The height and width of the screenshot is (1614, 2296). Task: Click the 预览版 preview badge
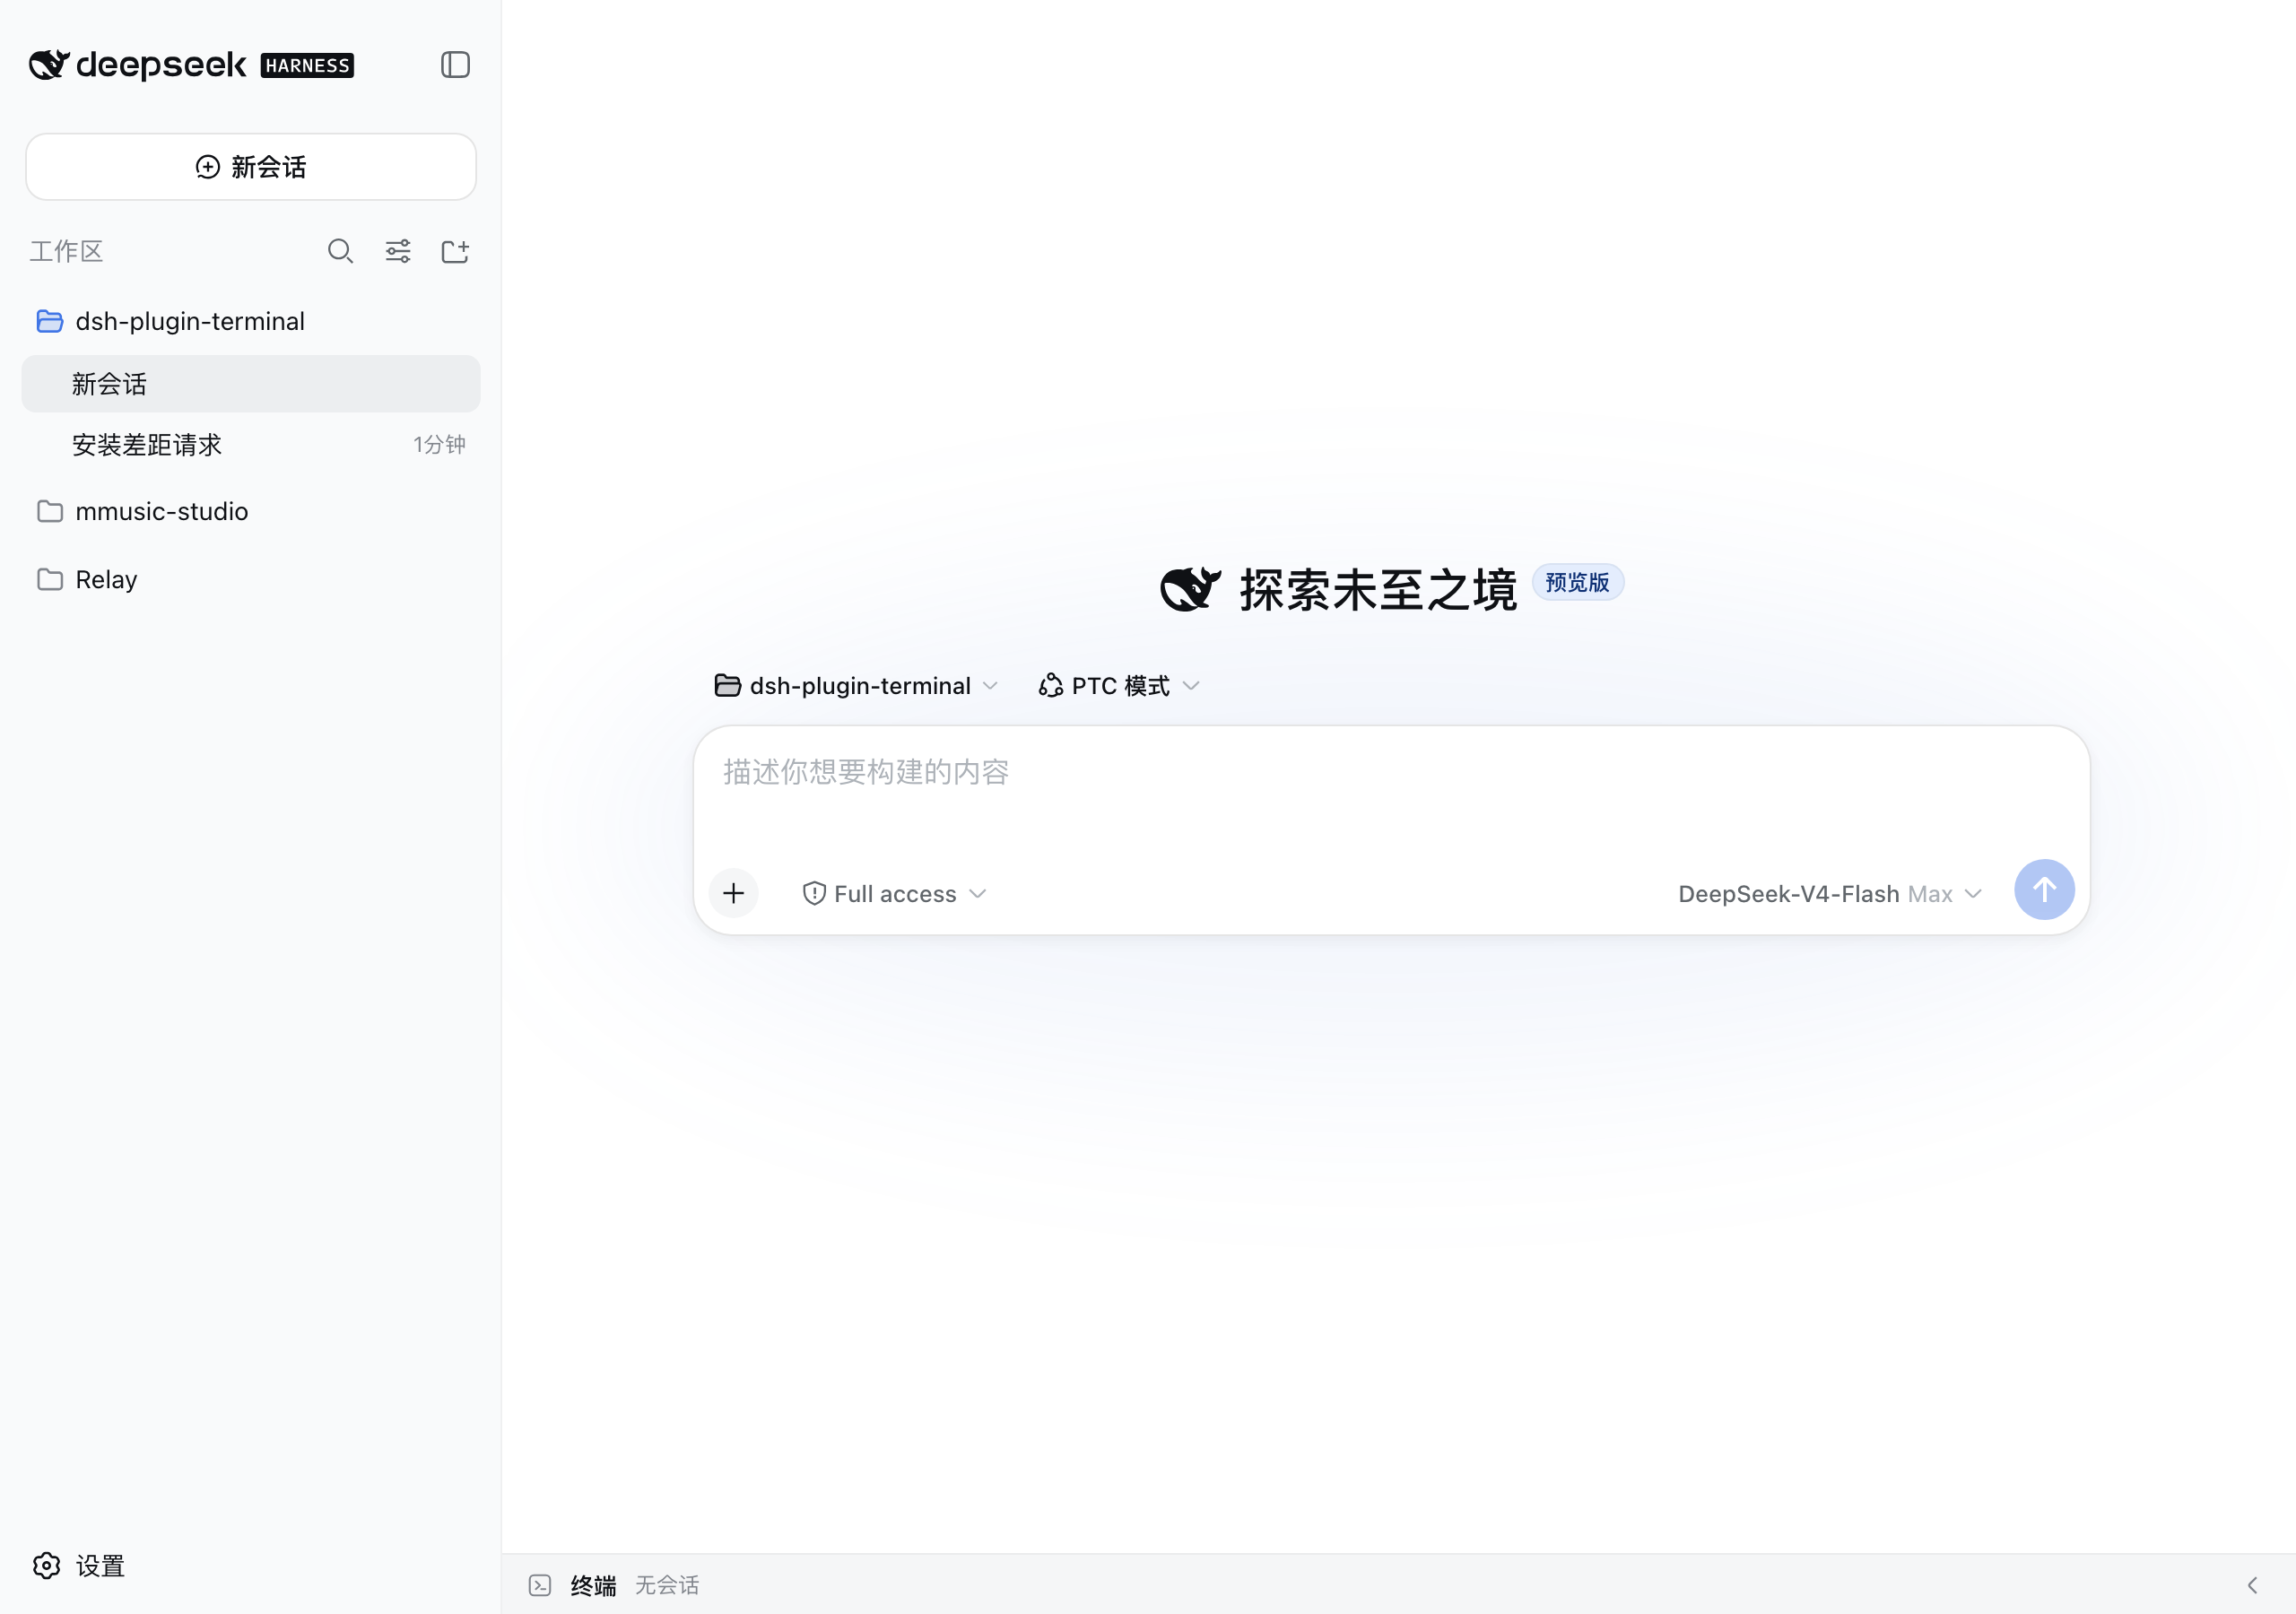point(1577,582)
